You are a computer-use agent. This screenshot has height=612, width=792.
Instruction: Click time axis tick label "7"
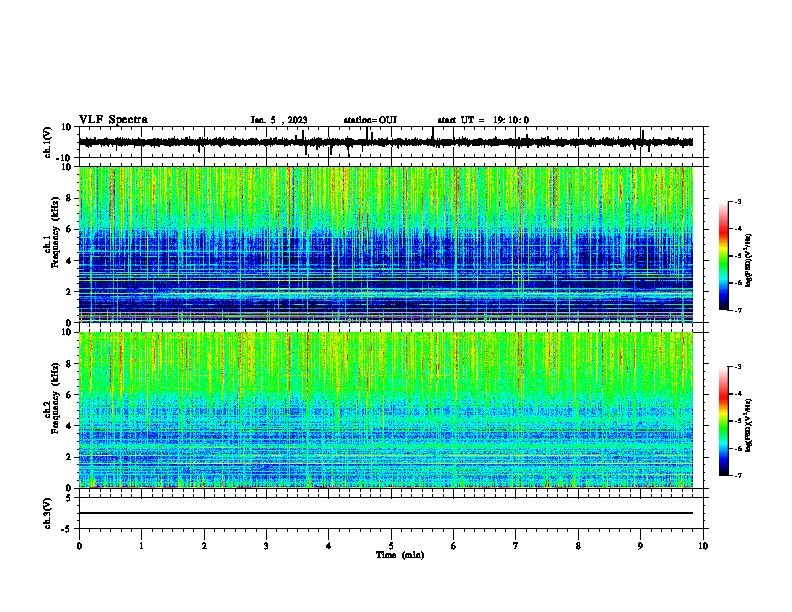pos(516,546)
